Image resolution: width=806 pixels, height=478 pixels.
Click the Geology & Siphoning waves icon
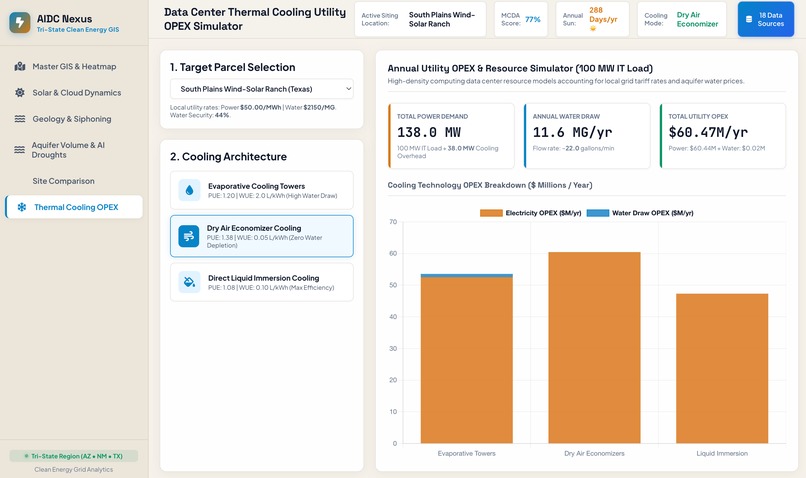click(20, 119)
